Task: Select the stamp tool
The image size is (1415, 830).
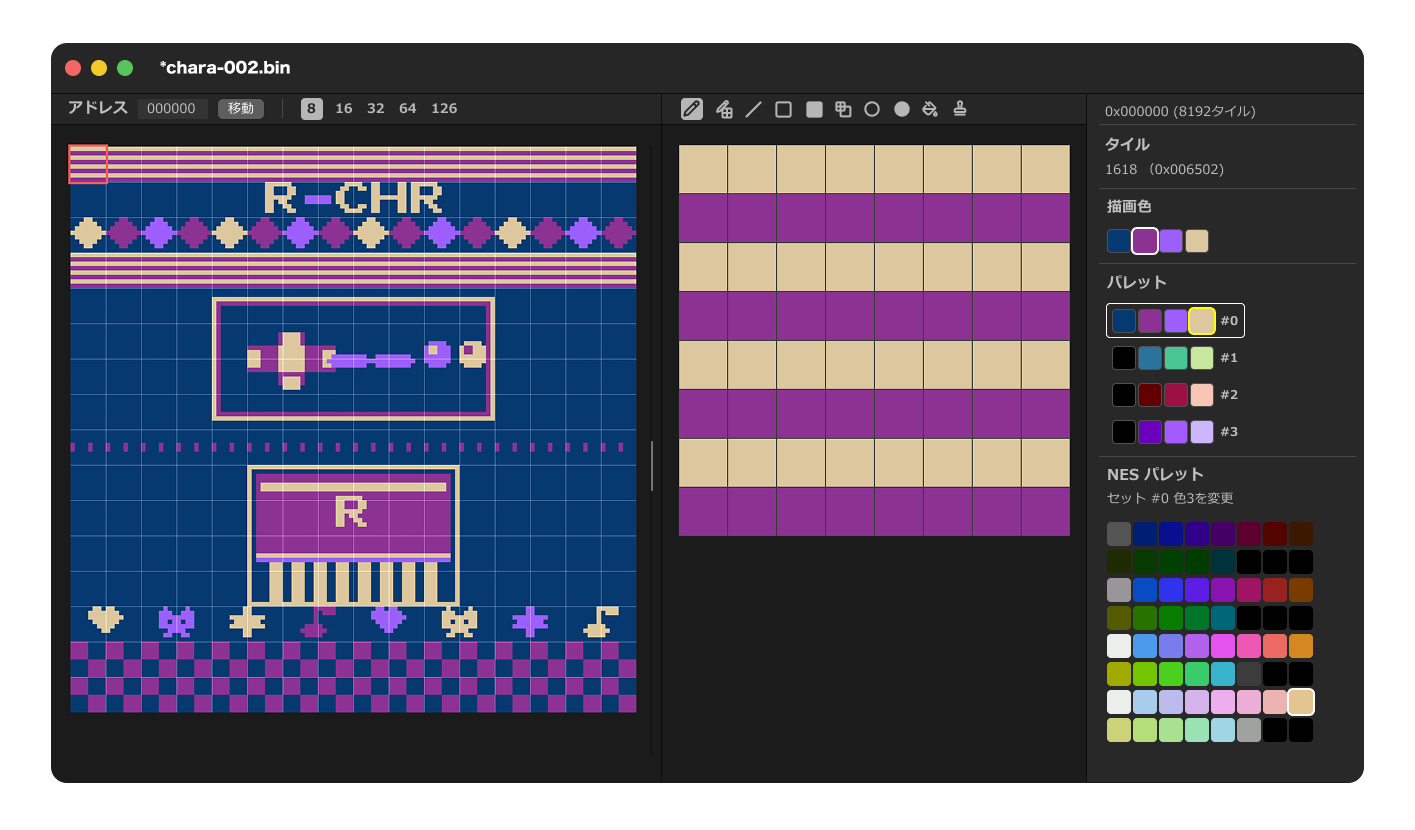Action: 960,109
